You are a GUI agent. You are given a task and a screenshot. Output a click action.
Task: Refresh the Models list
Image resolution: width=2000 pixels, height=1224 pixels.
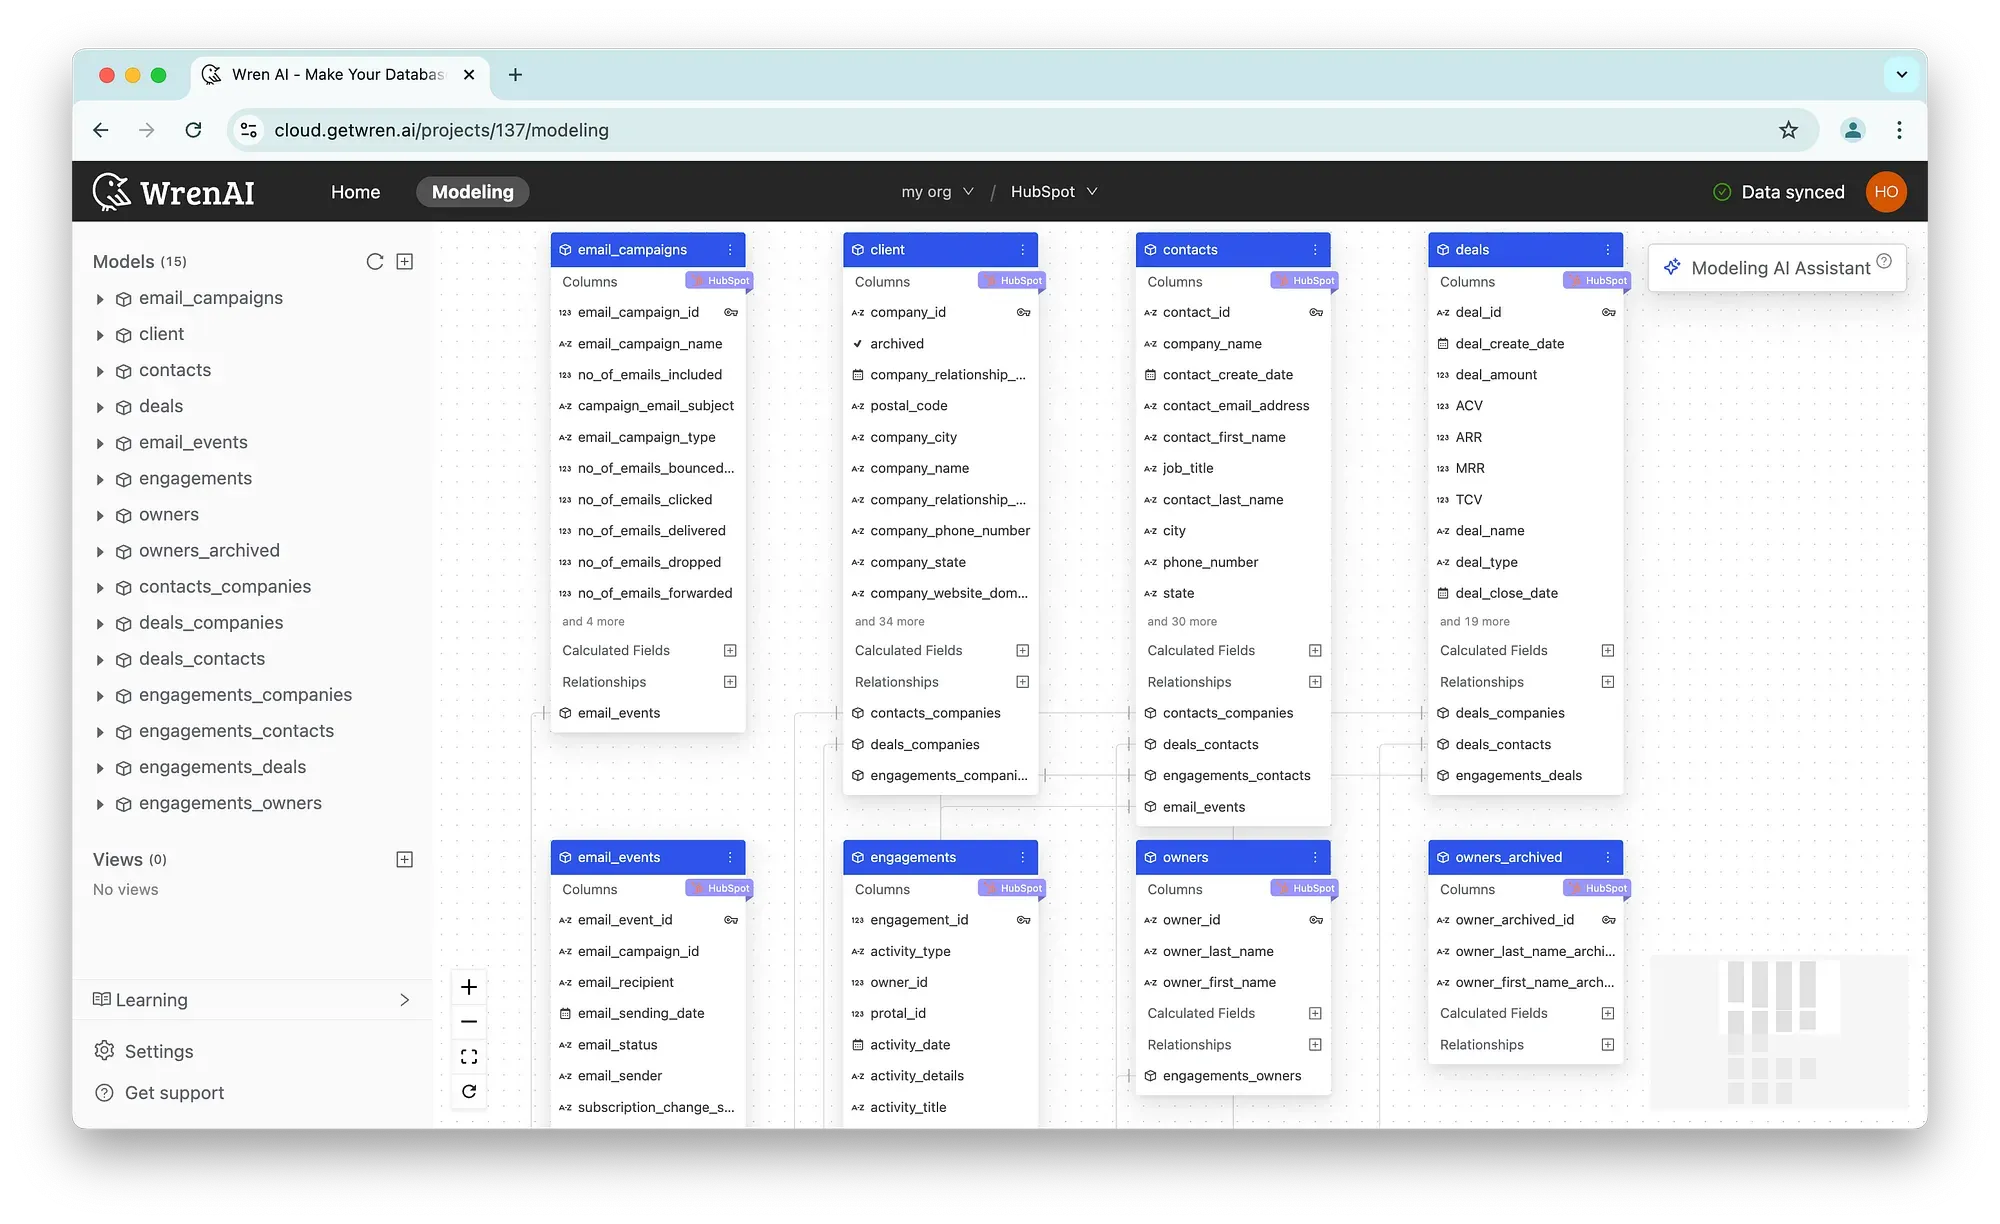click(375, 261)
